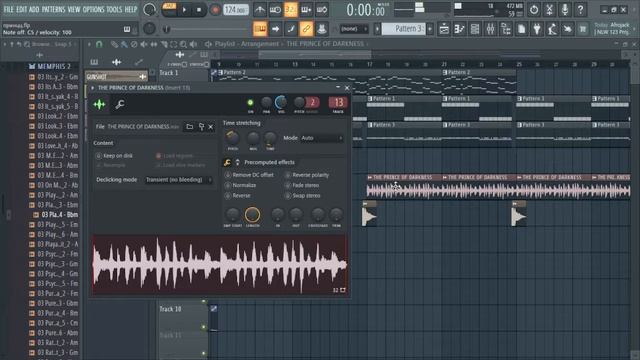
Task: Open the project info page icon
Action: [521, 29]
